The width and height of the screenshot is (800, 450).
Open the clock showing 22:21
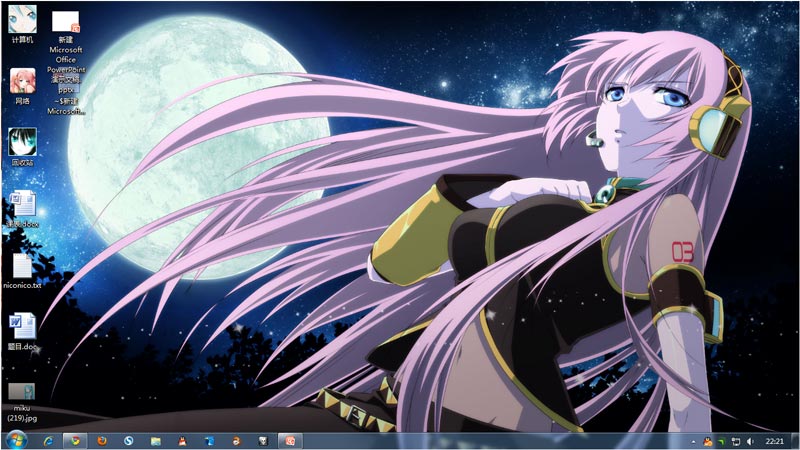click(x=774, y=441)
